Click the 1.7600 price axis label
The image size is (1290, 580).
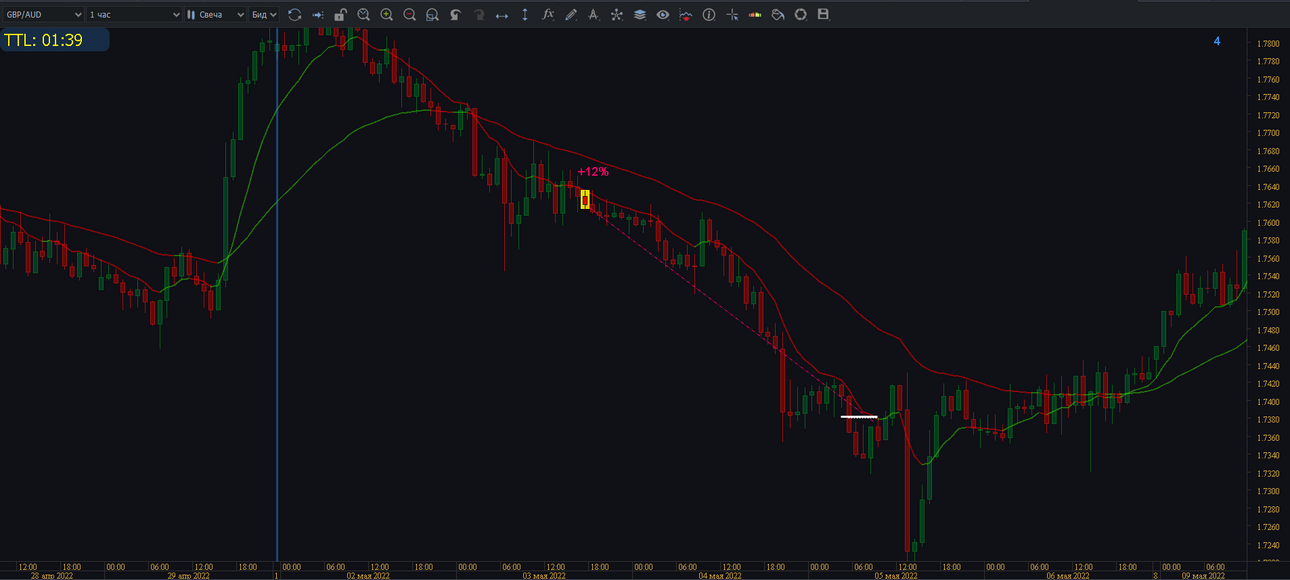tap(1268, 223)
